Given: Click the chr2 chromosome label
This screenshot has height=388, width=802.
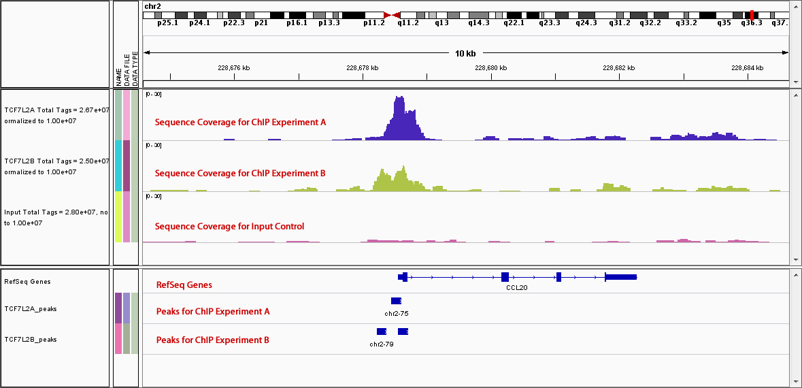Looking at the screenshot, I should coord(153,5).
